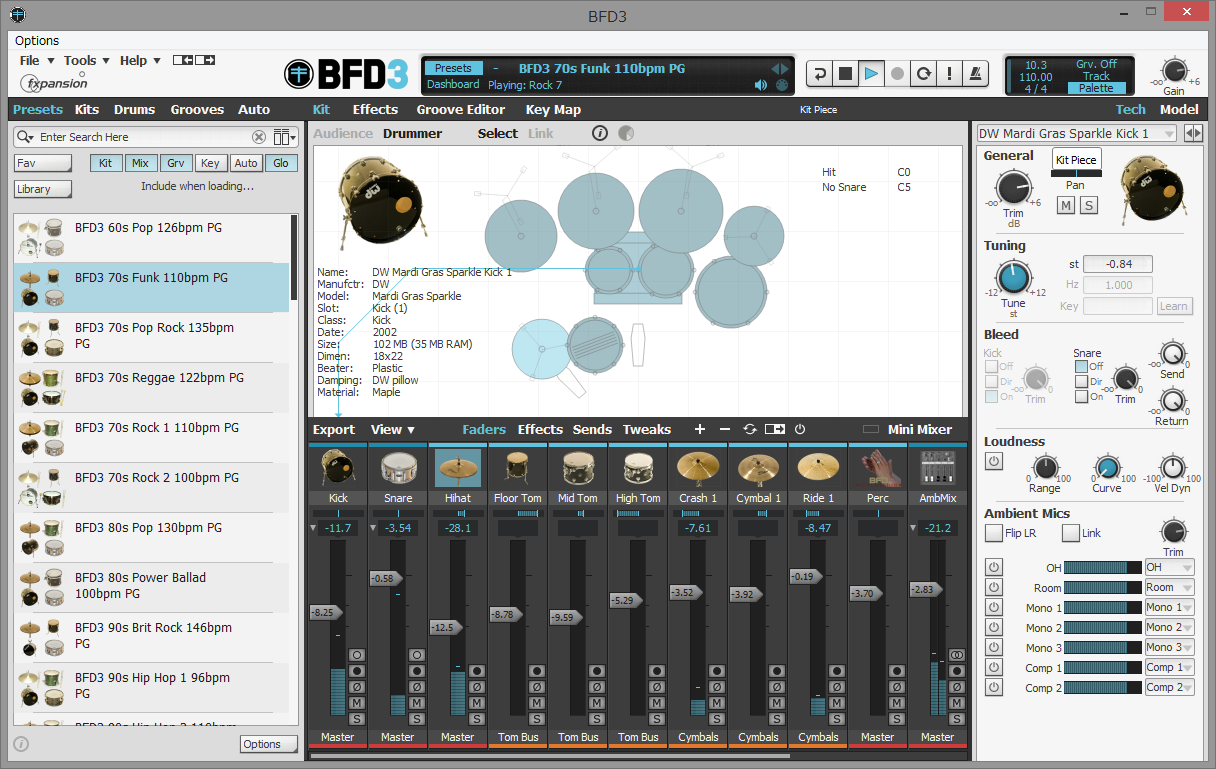Image resolution: width=1216 pixels, height=769 pixels.
Task: Open the kit info icon
Action: click(600, 133)
